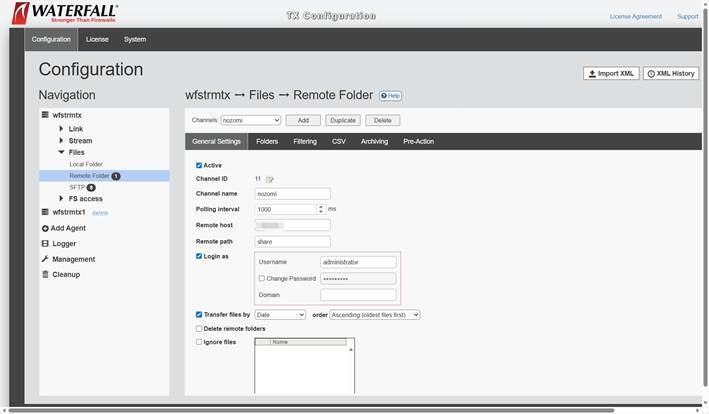Viewport: 709px width, 414px height.
Task: Open the Archiving tab
Action: [374, 142]
